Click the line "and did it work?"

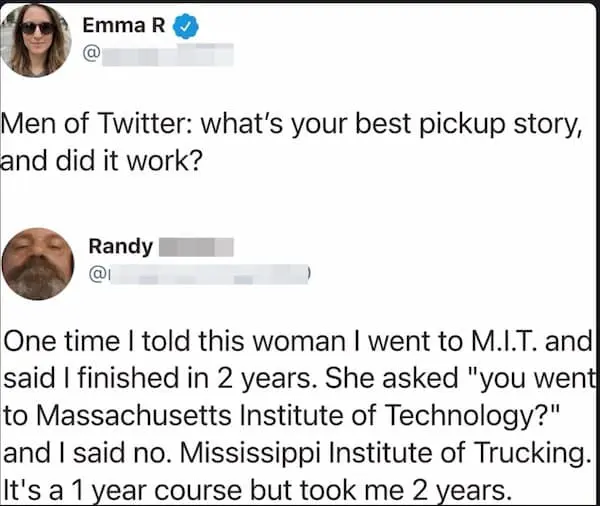(x=102, y=160)
